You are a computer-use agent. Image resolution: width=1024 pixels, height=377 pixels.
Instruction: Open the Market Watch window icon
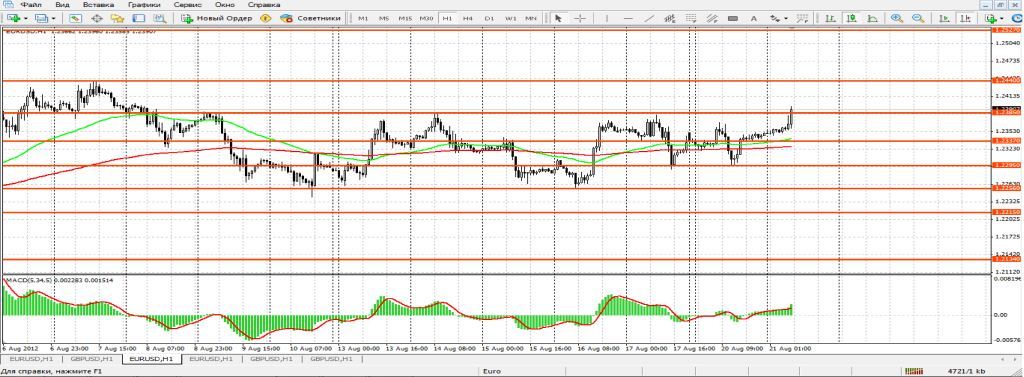(x=76, y=18)
